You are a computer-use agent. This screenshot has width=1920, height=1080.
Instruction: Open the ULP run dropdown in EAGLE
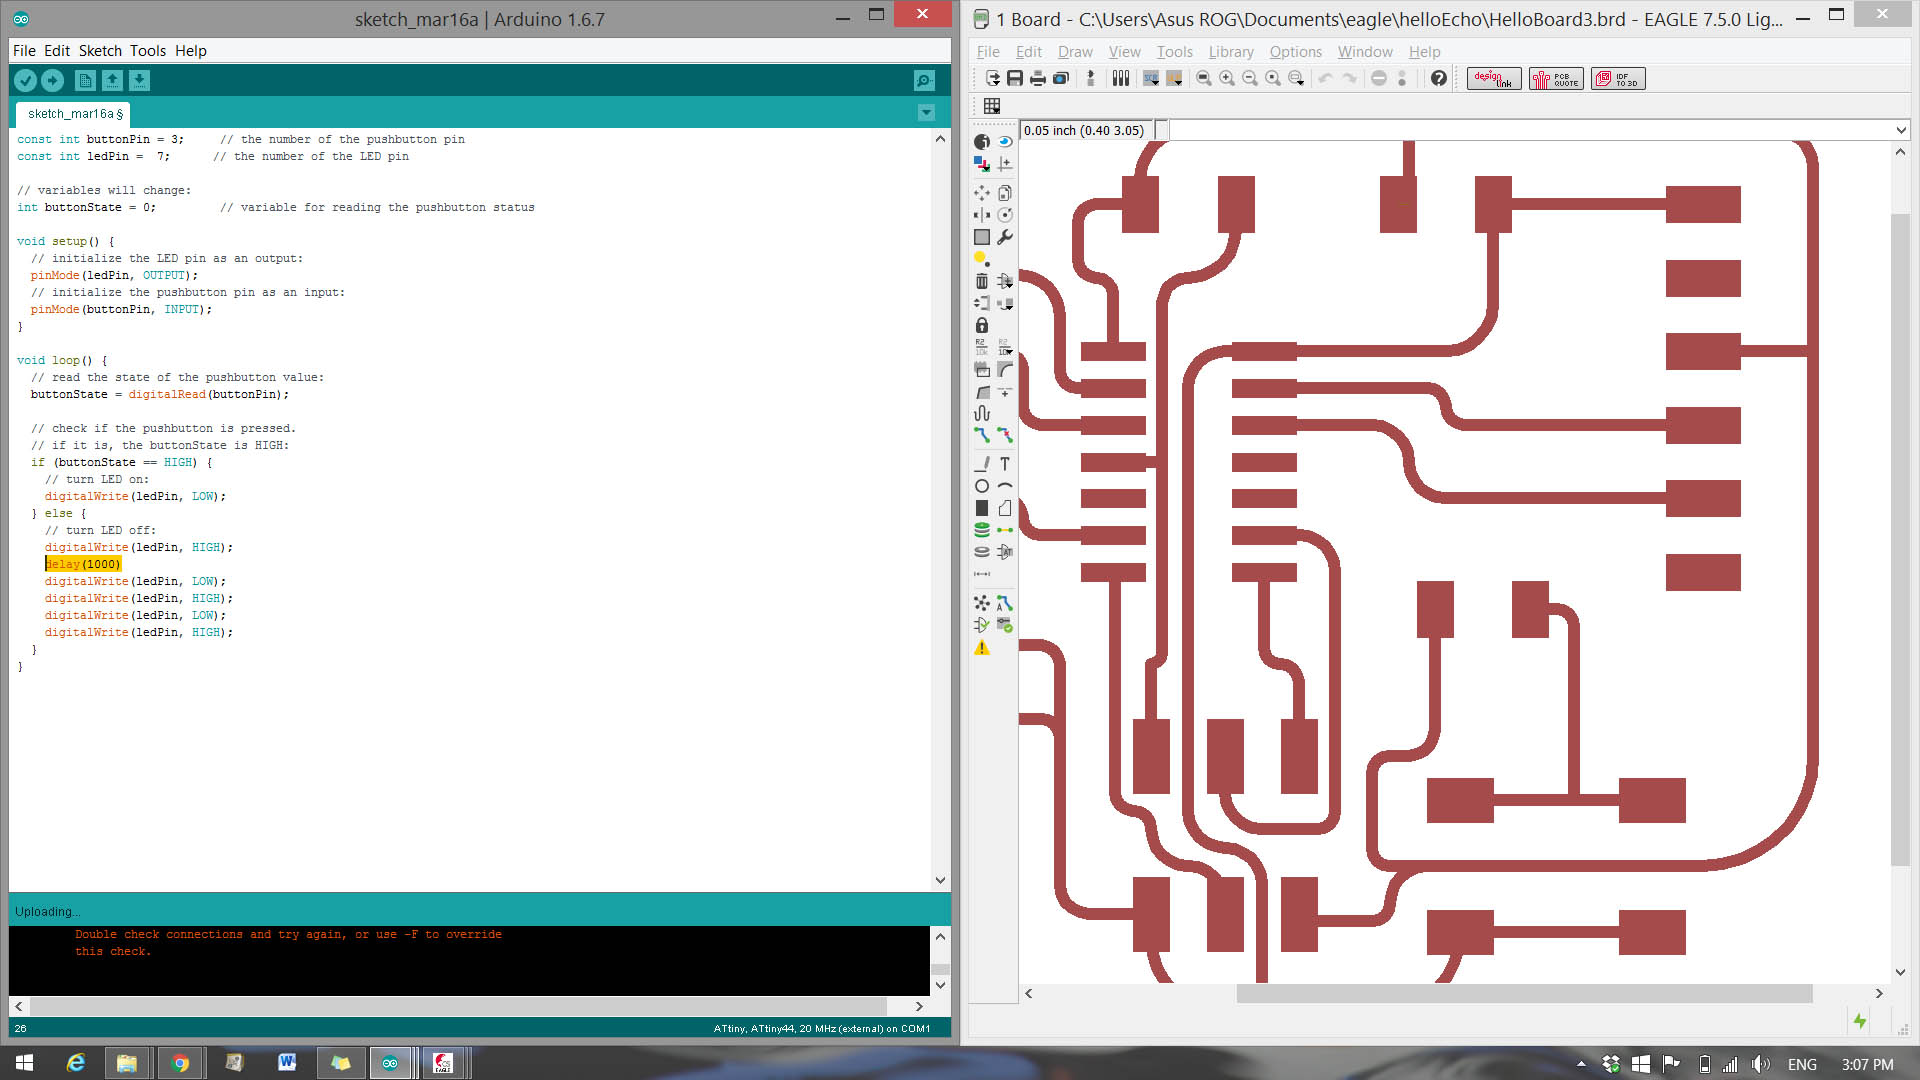pos(1175,79)
